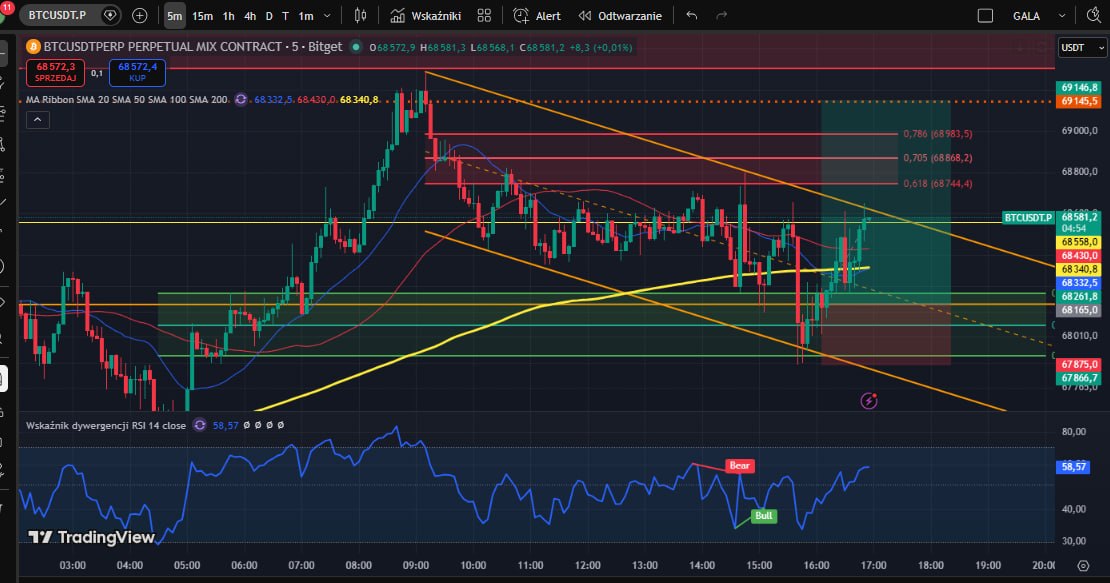The image size is (1110, 583).
Task: Click the MA Ribbon refresh icon
Action: pos(241,100)
